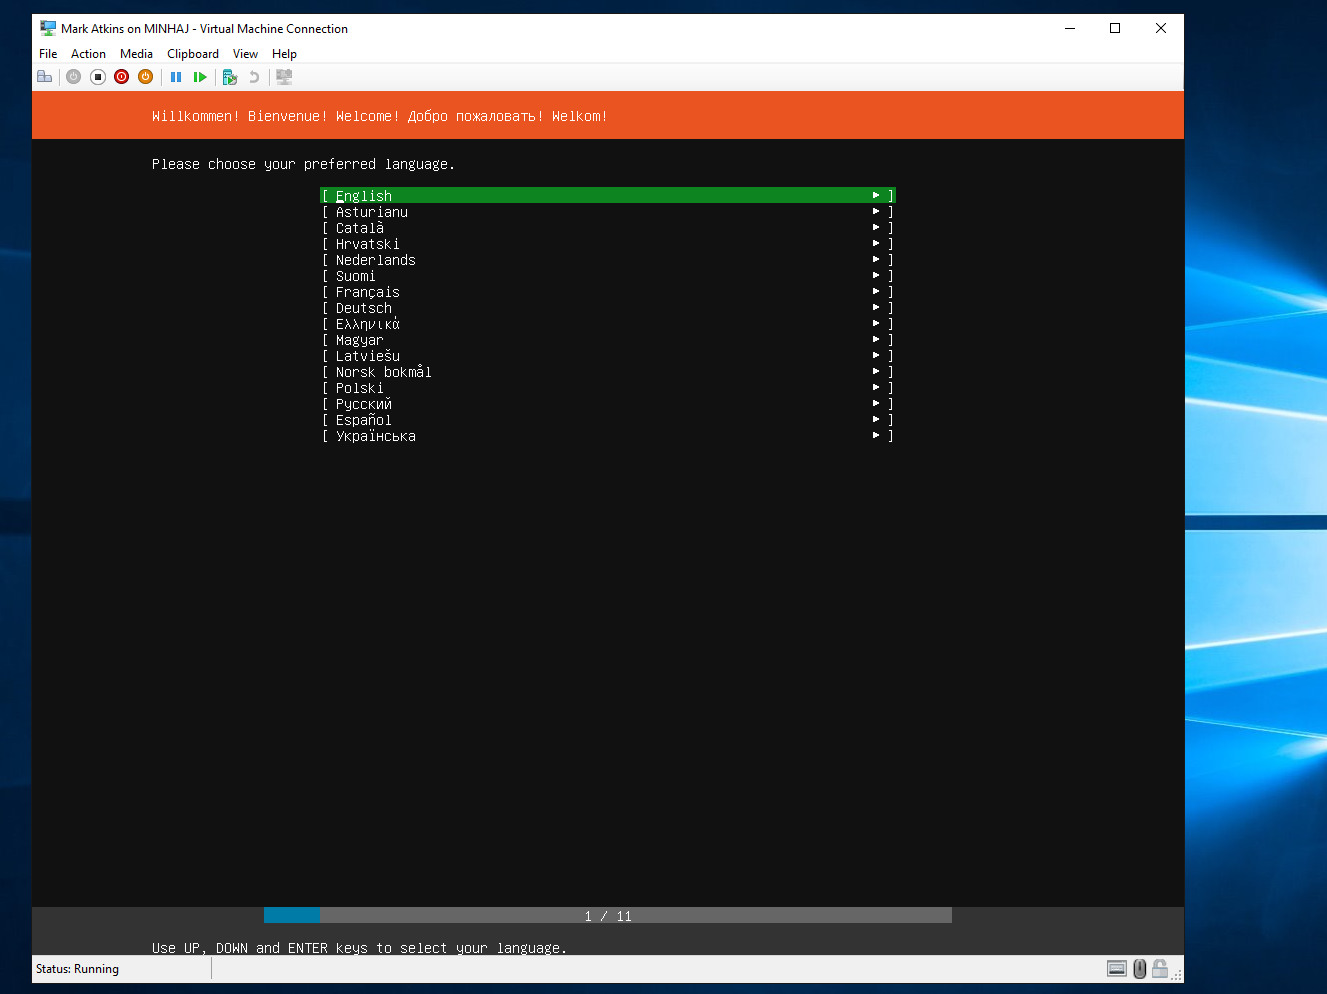
Task: Click the Turn Off VM stop icon
Action: [98, 77]
